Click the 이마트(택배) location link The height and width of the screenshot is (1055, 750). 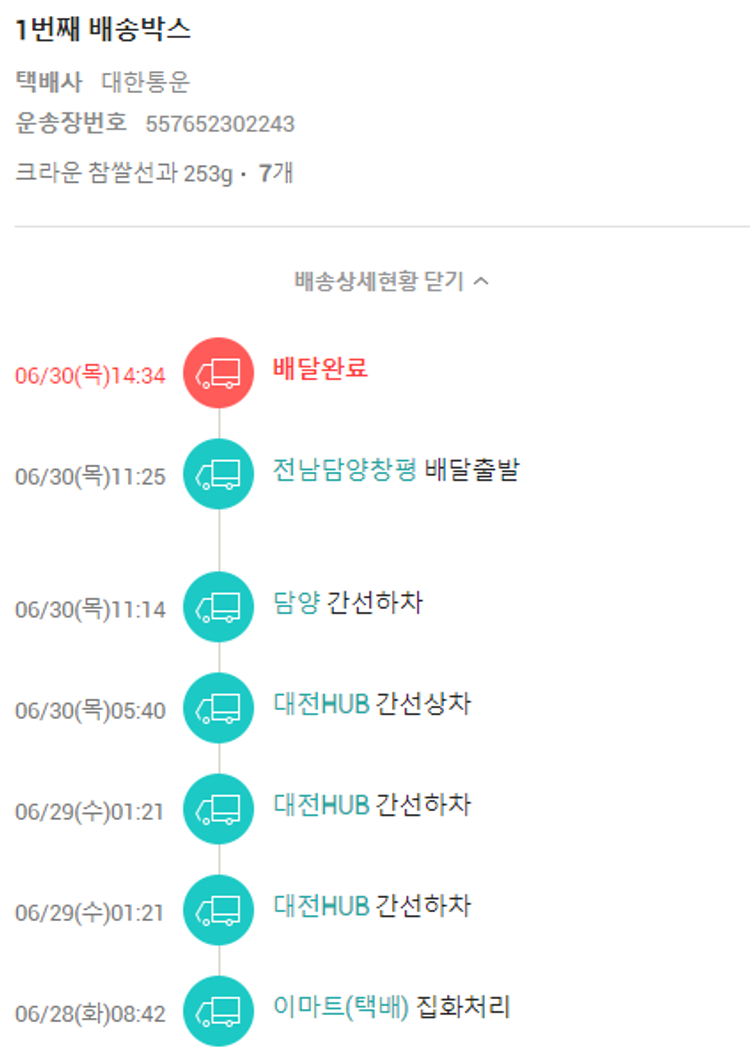click(x=341, y=1007)
